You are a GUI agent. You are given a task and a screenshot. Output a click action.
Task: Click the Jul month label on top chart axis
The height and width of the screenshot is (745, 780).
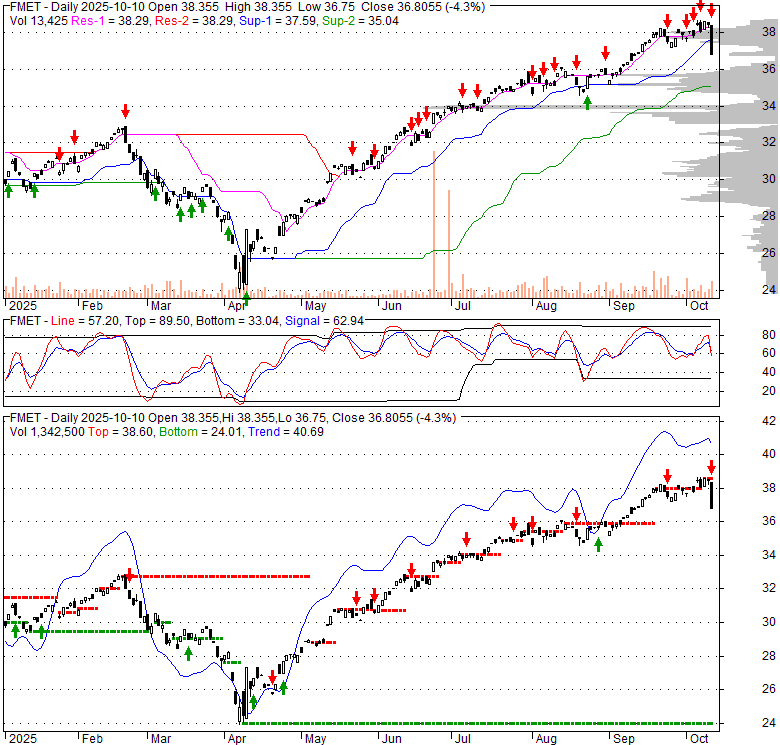pos(462,306)
